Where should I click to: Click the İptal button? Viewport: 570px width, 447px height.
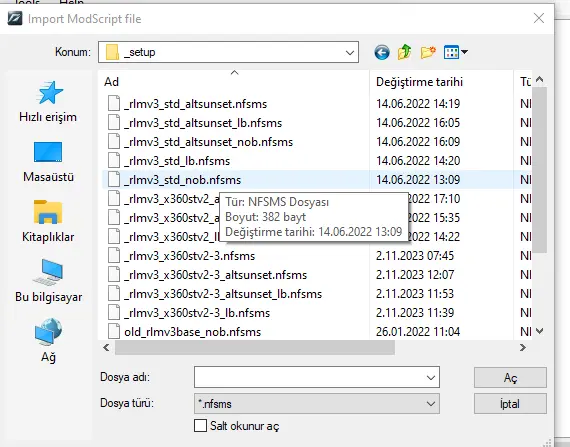[510, 404]
